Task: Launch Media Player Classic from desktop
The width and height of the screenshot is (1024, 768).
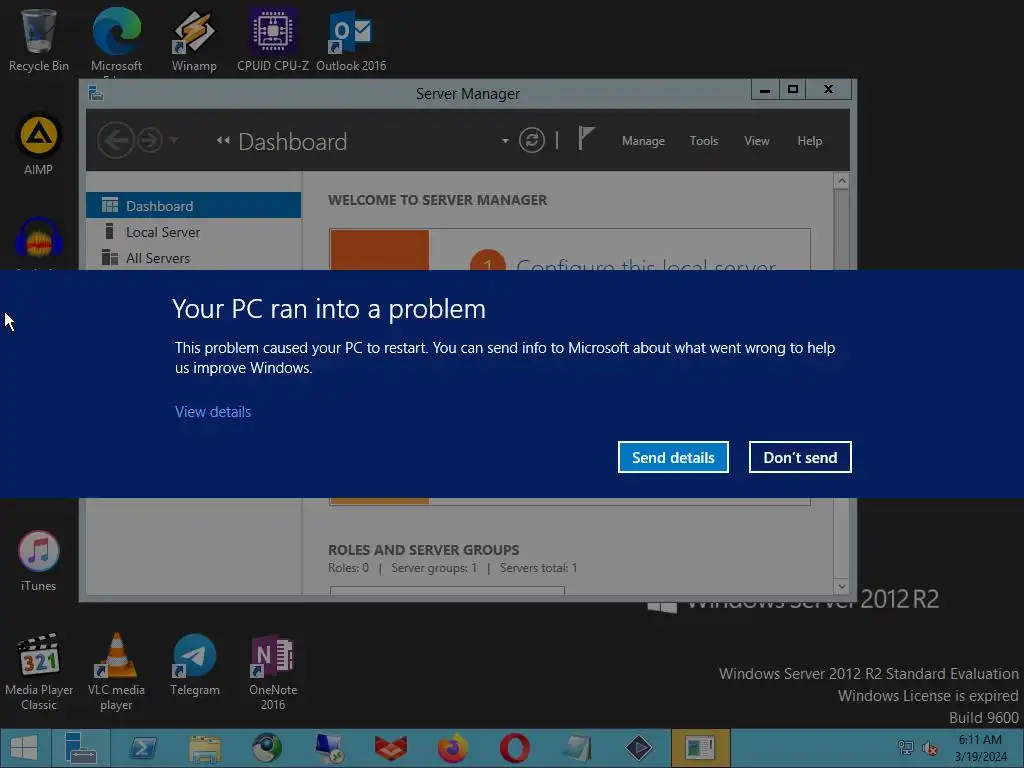Action: click(39, 671)
